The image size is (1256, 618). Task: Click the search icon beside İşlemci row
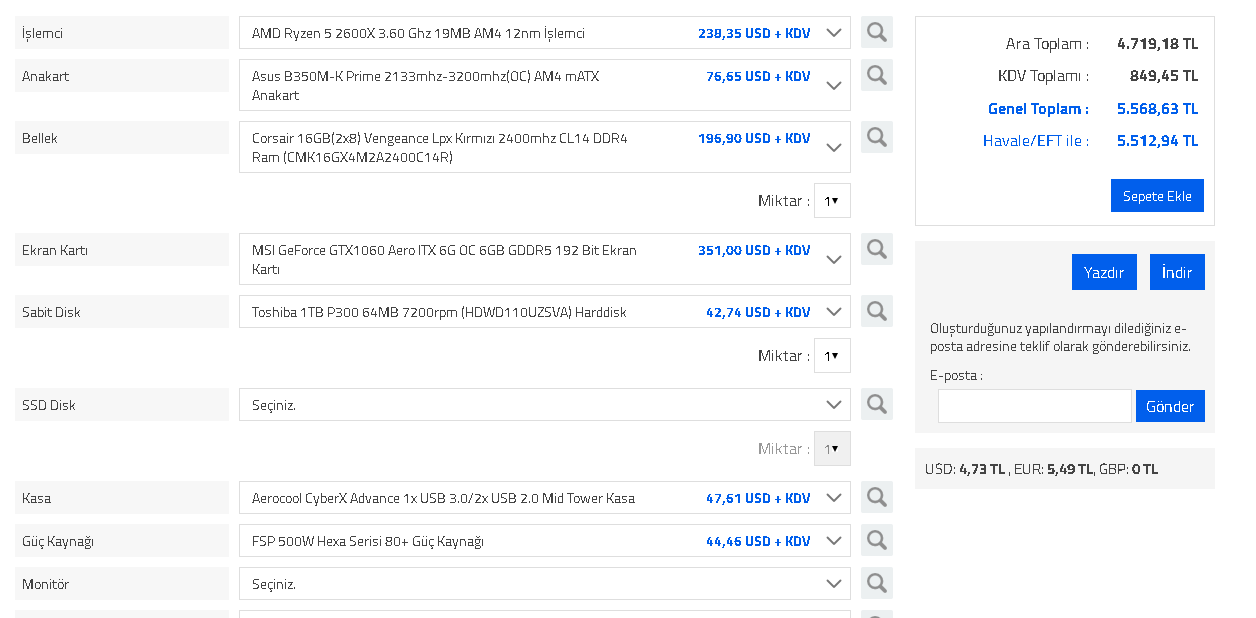click(x=876, y=32)
